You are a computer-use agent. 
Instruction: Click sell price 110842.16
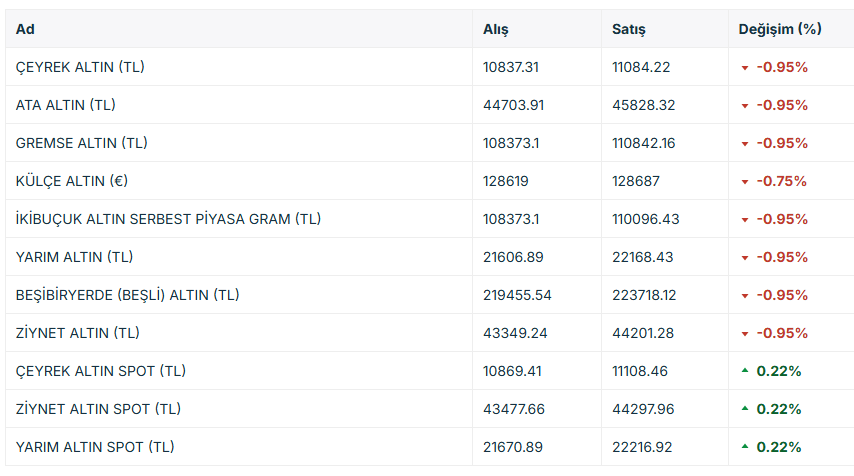coord(644,143)
